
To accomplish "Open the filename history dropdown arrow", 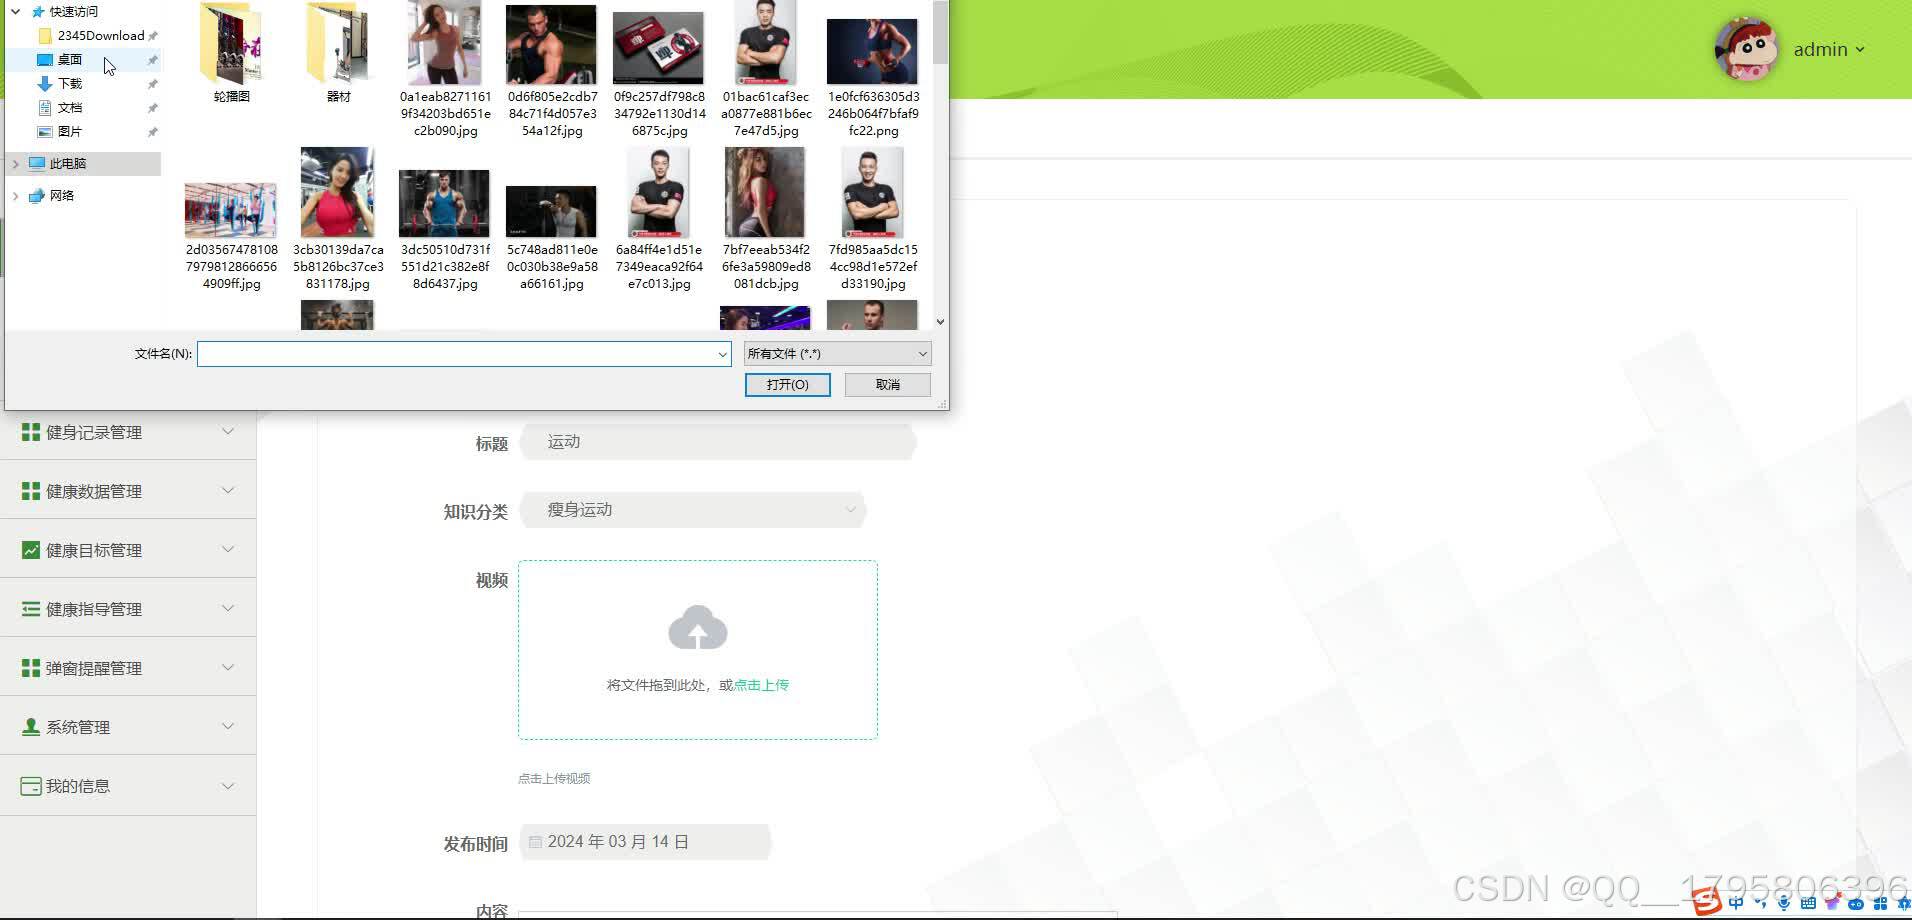I will tap(722, 354).
